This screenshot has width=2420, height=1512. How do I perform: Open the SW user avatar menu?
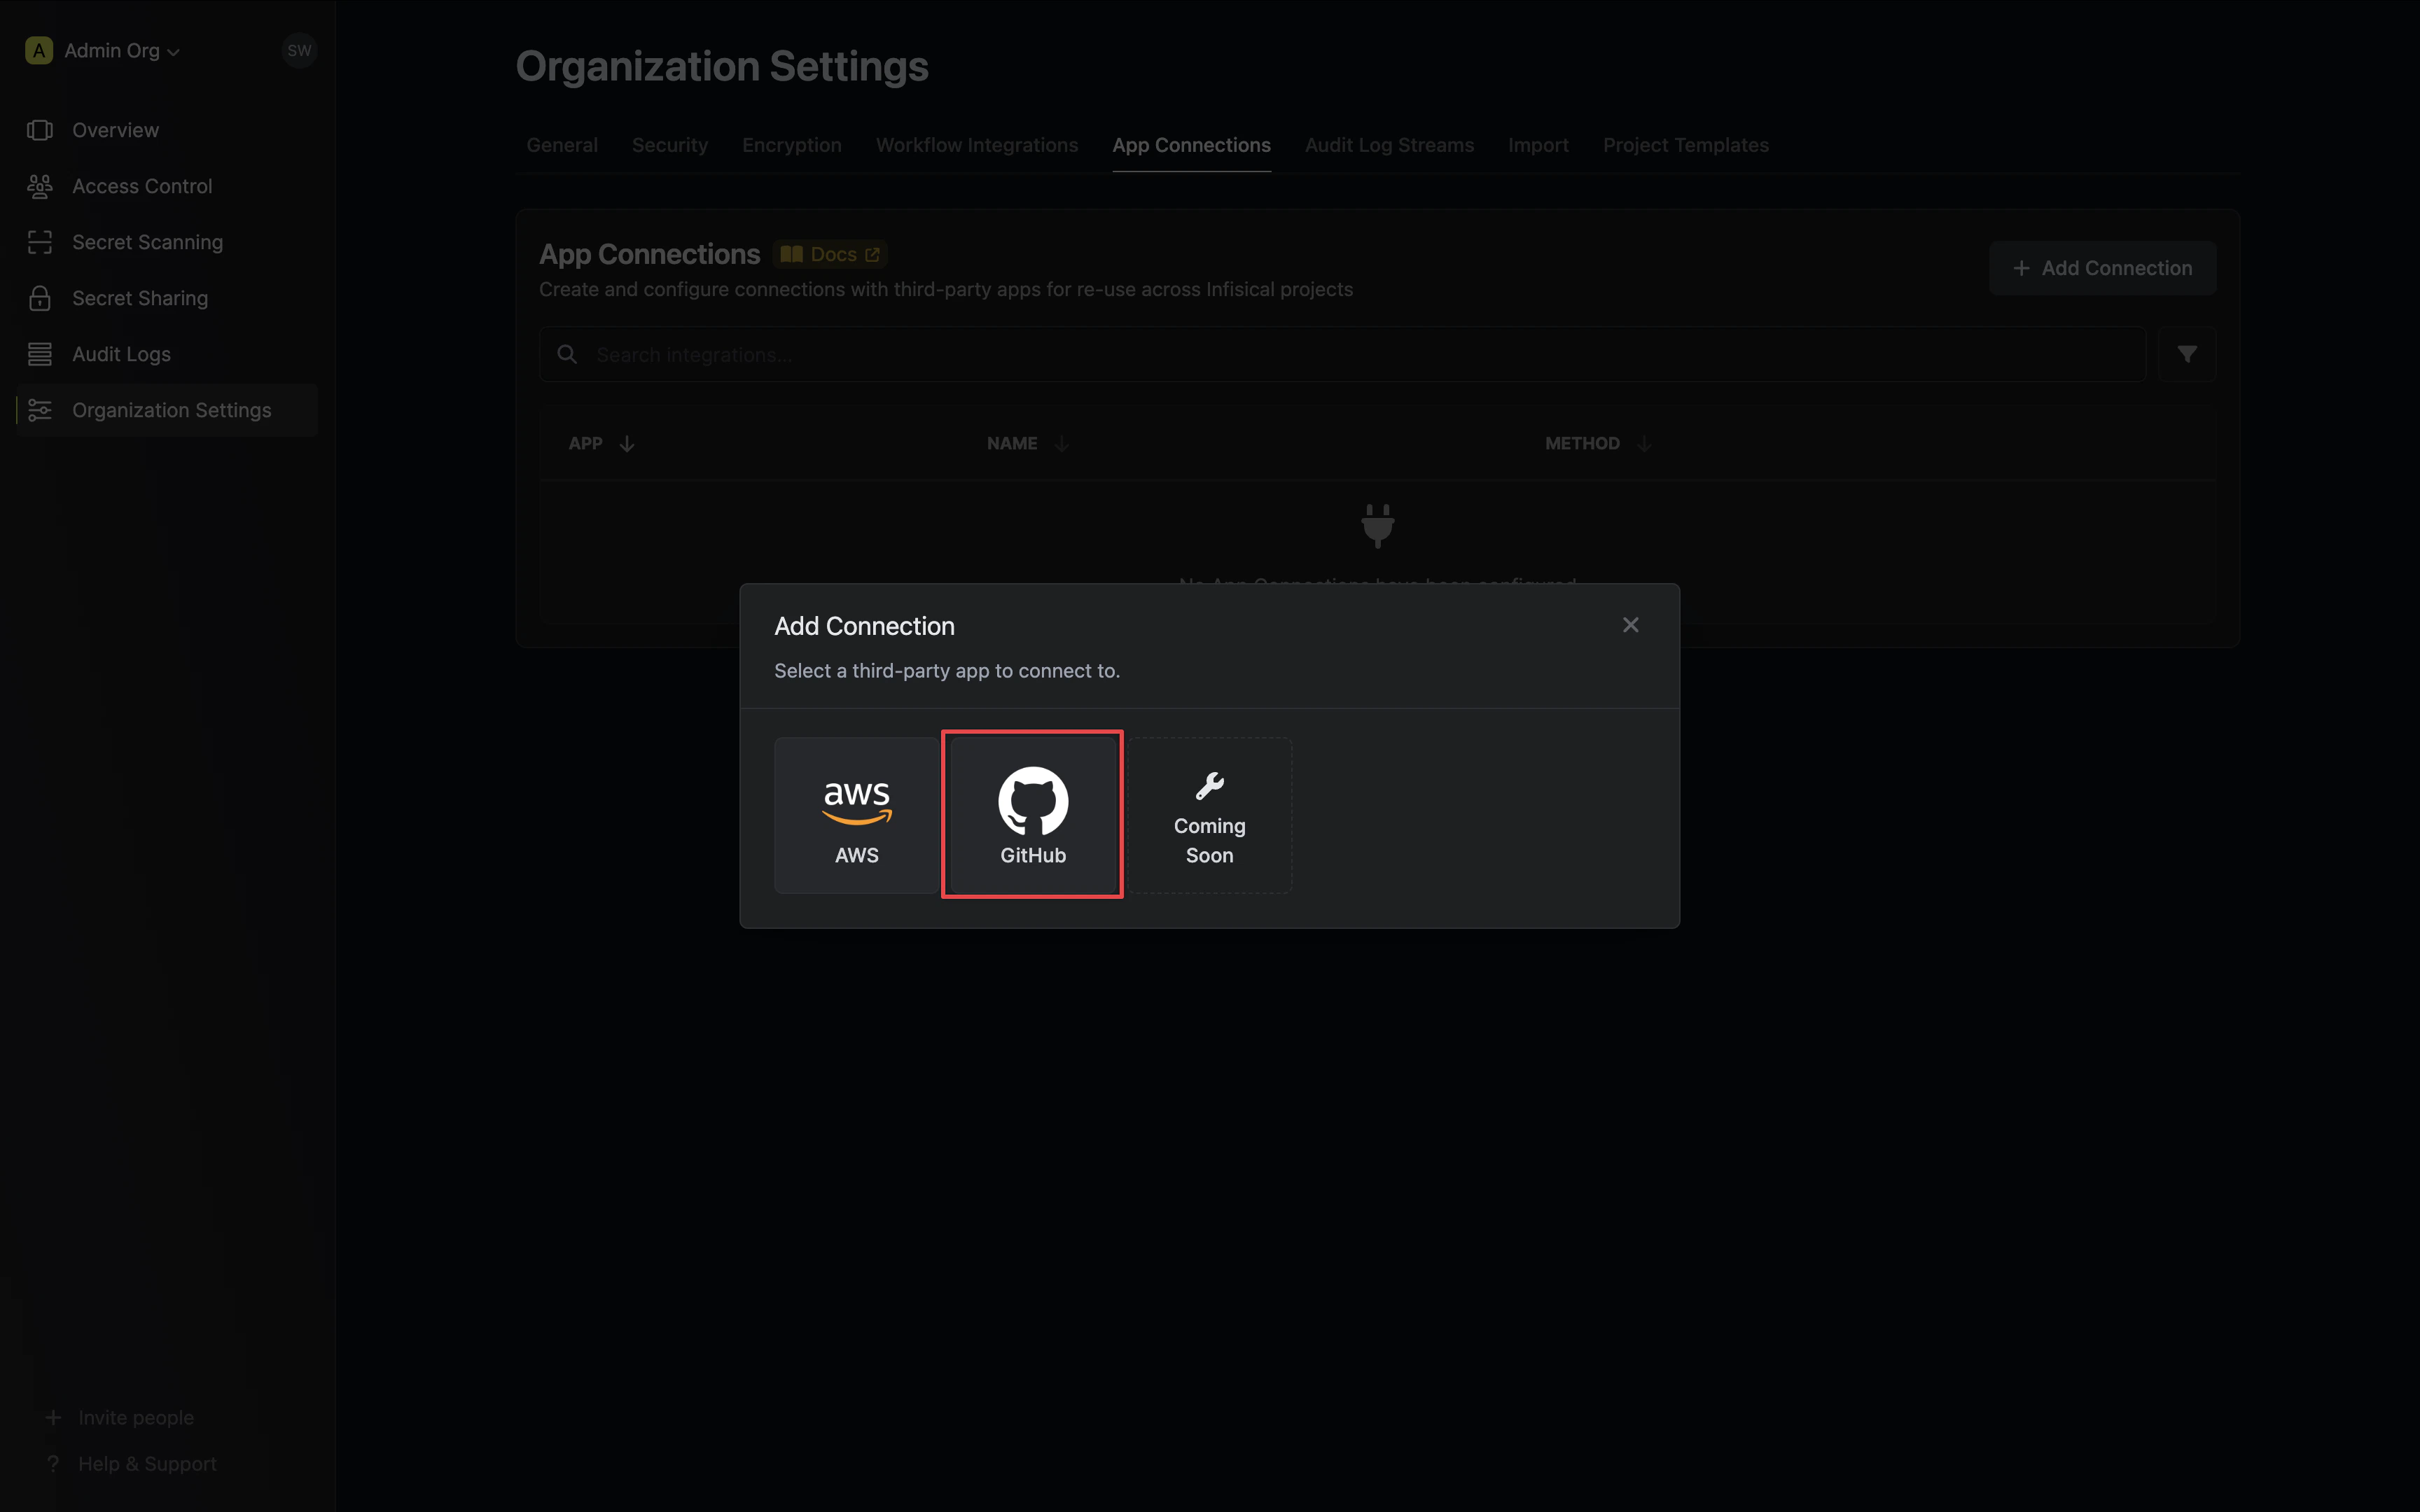click(299, 50)
